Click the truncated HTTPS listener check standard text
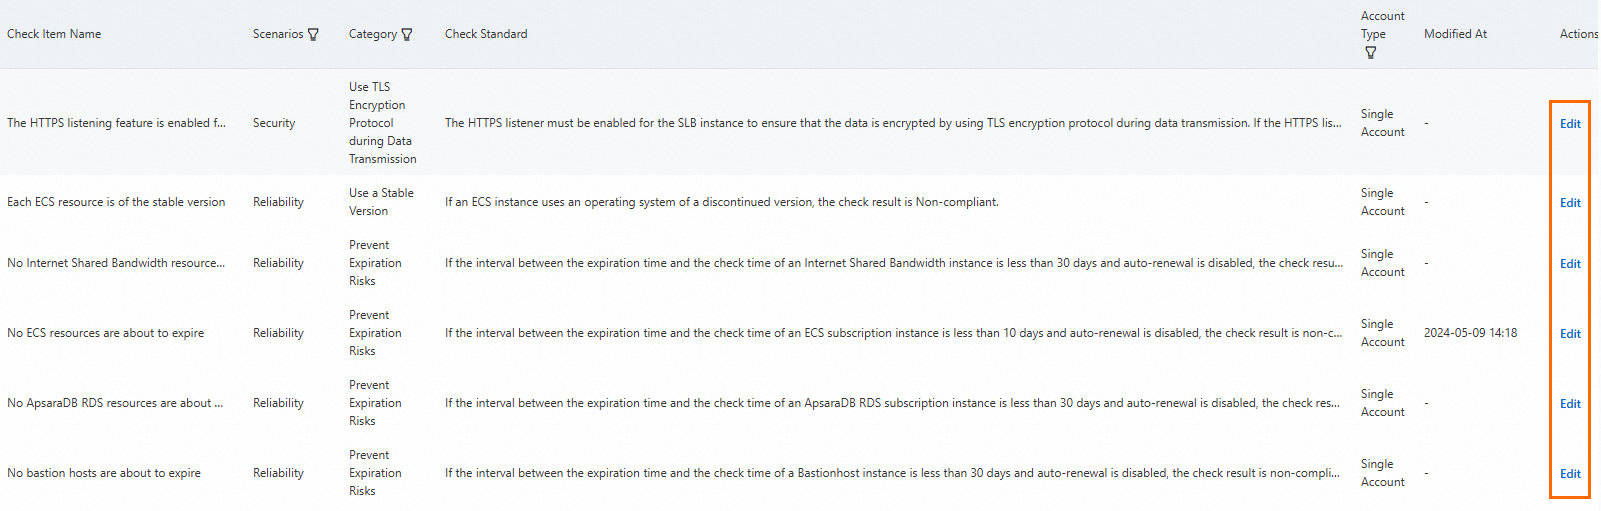Viewport: 1601px width, 511px height. click(x=893, y=123)
